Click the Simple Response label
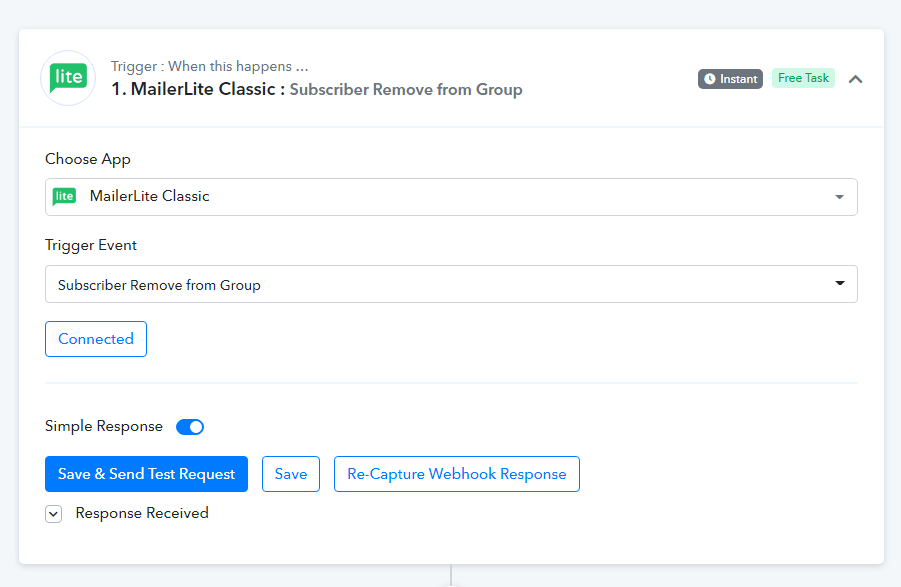The image size is (901, 587). coord(104,426)
